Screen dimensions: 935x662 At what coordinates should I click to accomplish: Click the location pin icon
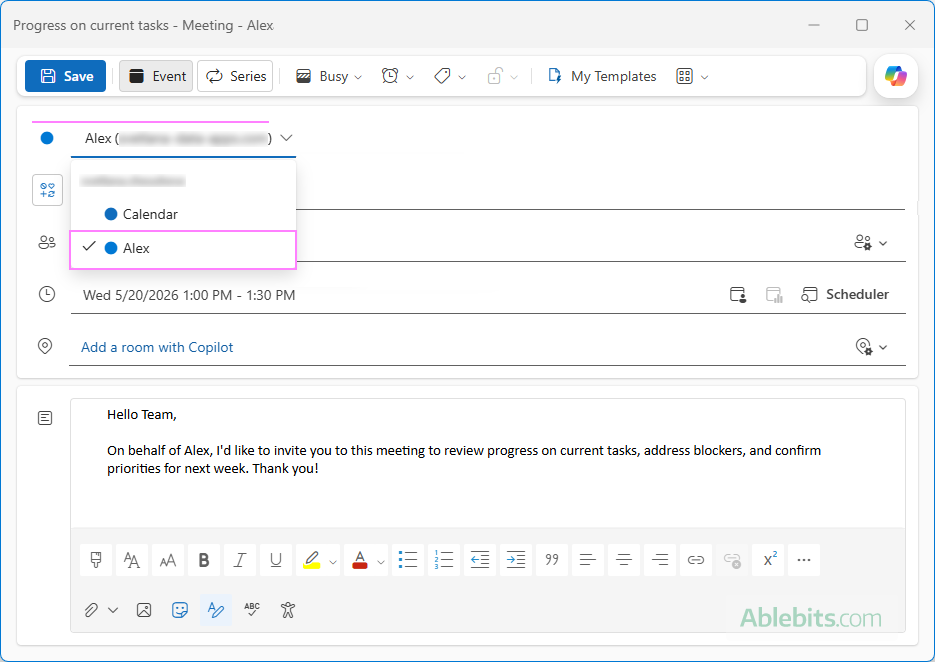click(45, 346)
